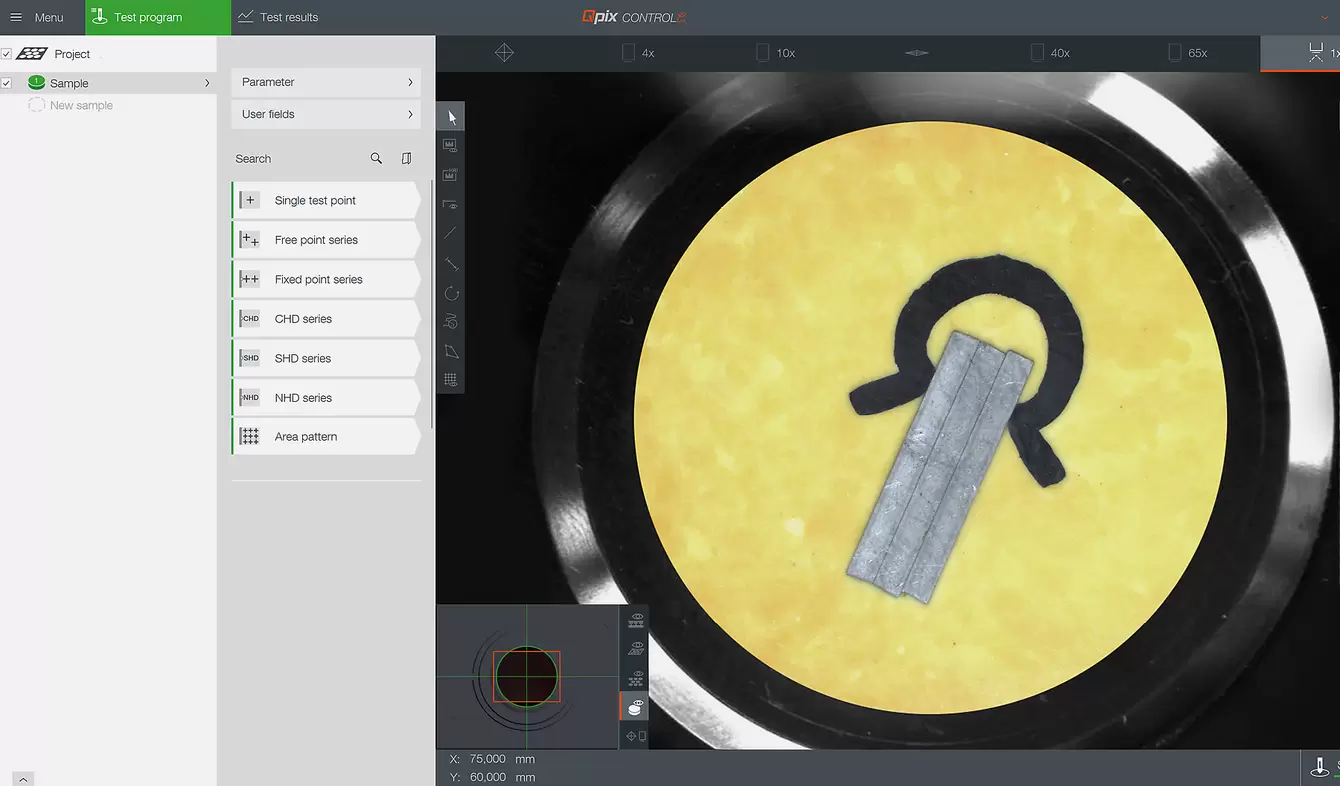Toggle sample overview visibility in minimap
The image size is (1340, 786).
coord(635,708)
